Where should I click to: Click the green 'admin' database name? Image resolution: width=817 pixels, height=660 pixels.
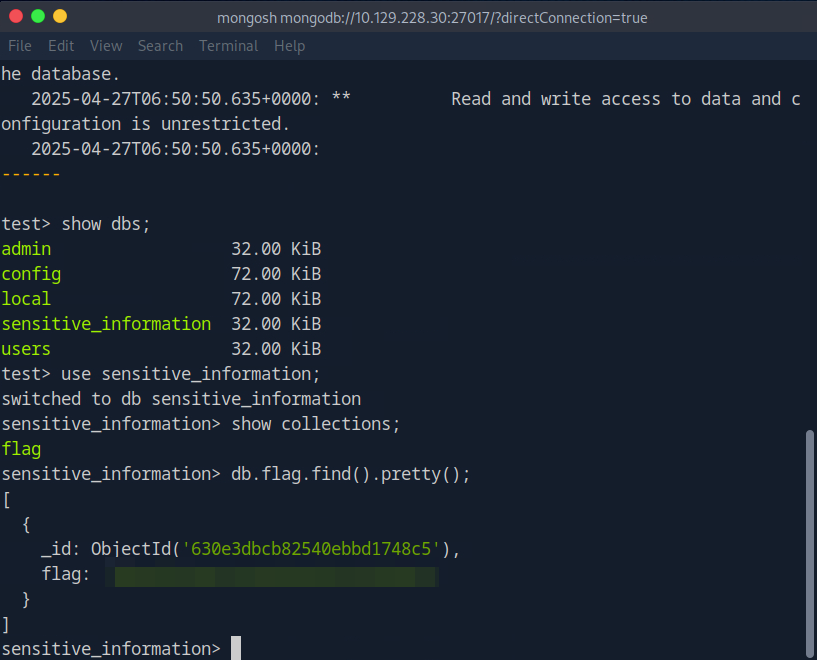coord(26,249)
